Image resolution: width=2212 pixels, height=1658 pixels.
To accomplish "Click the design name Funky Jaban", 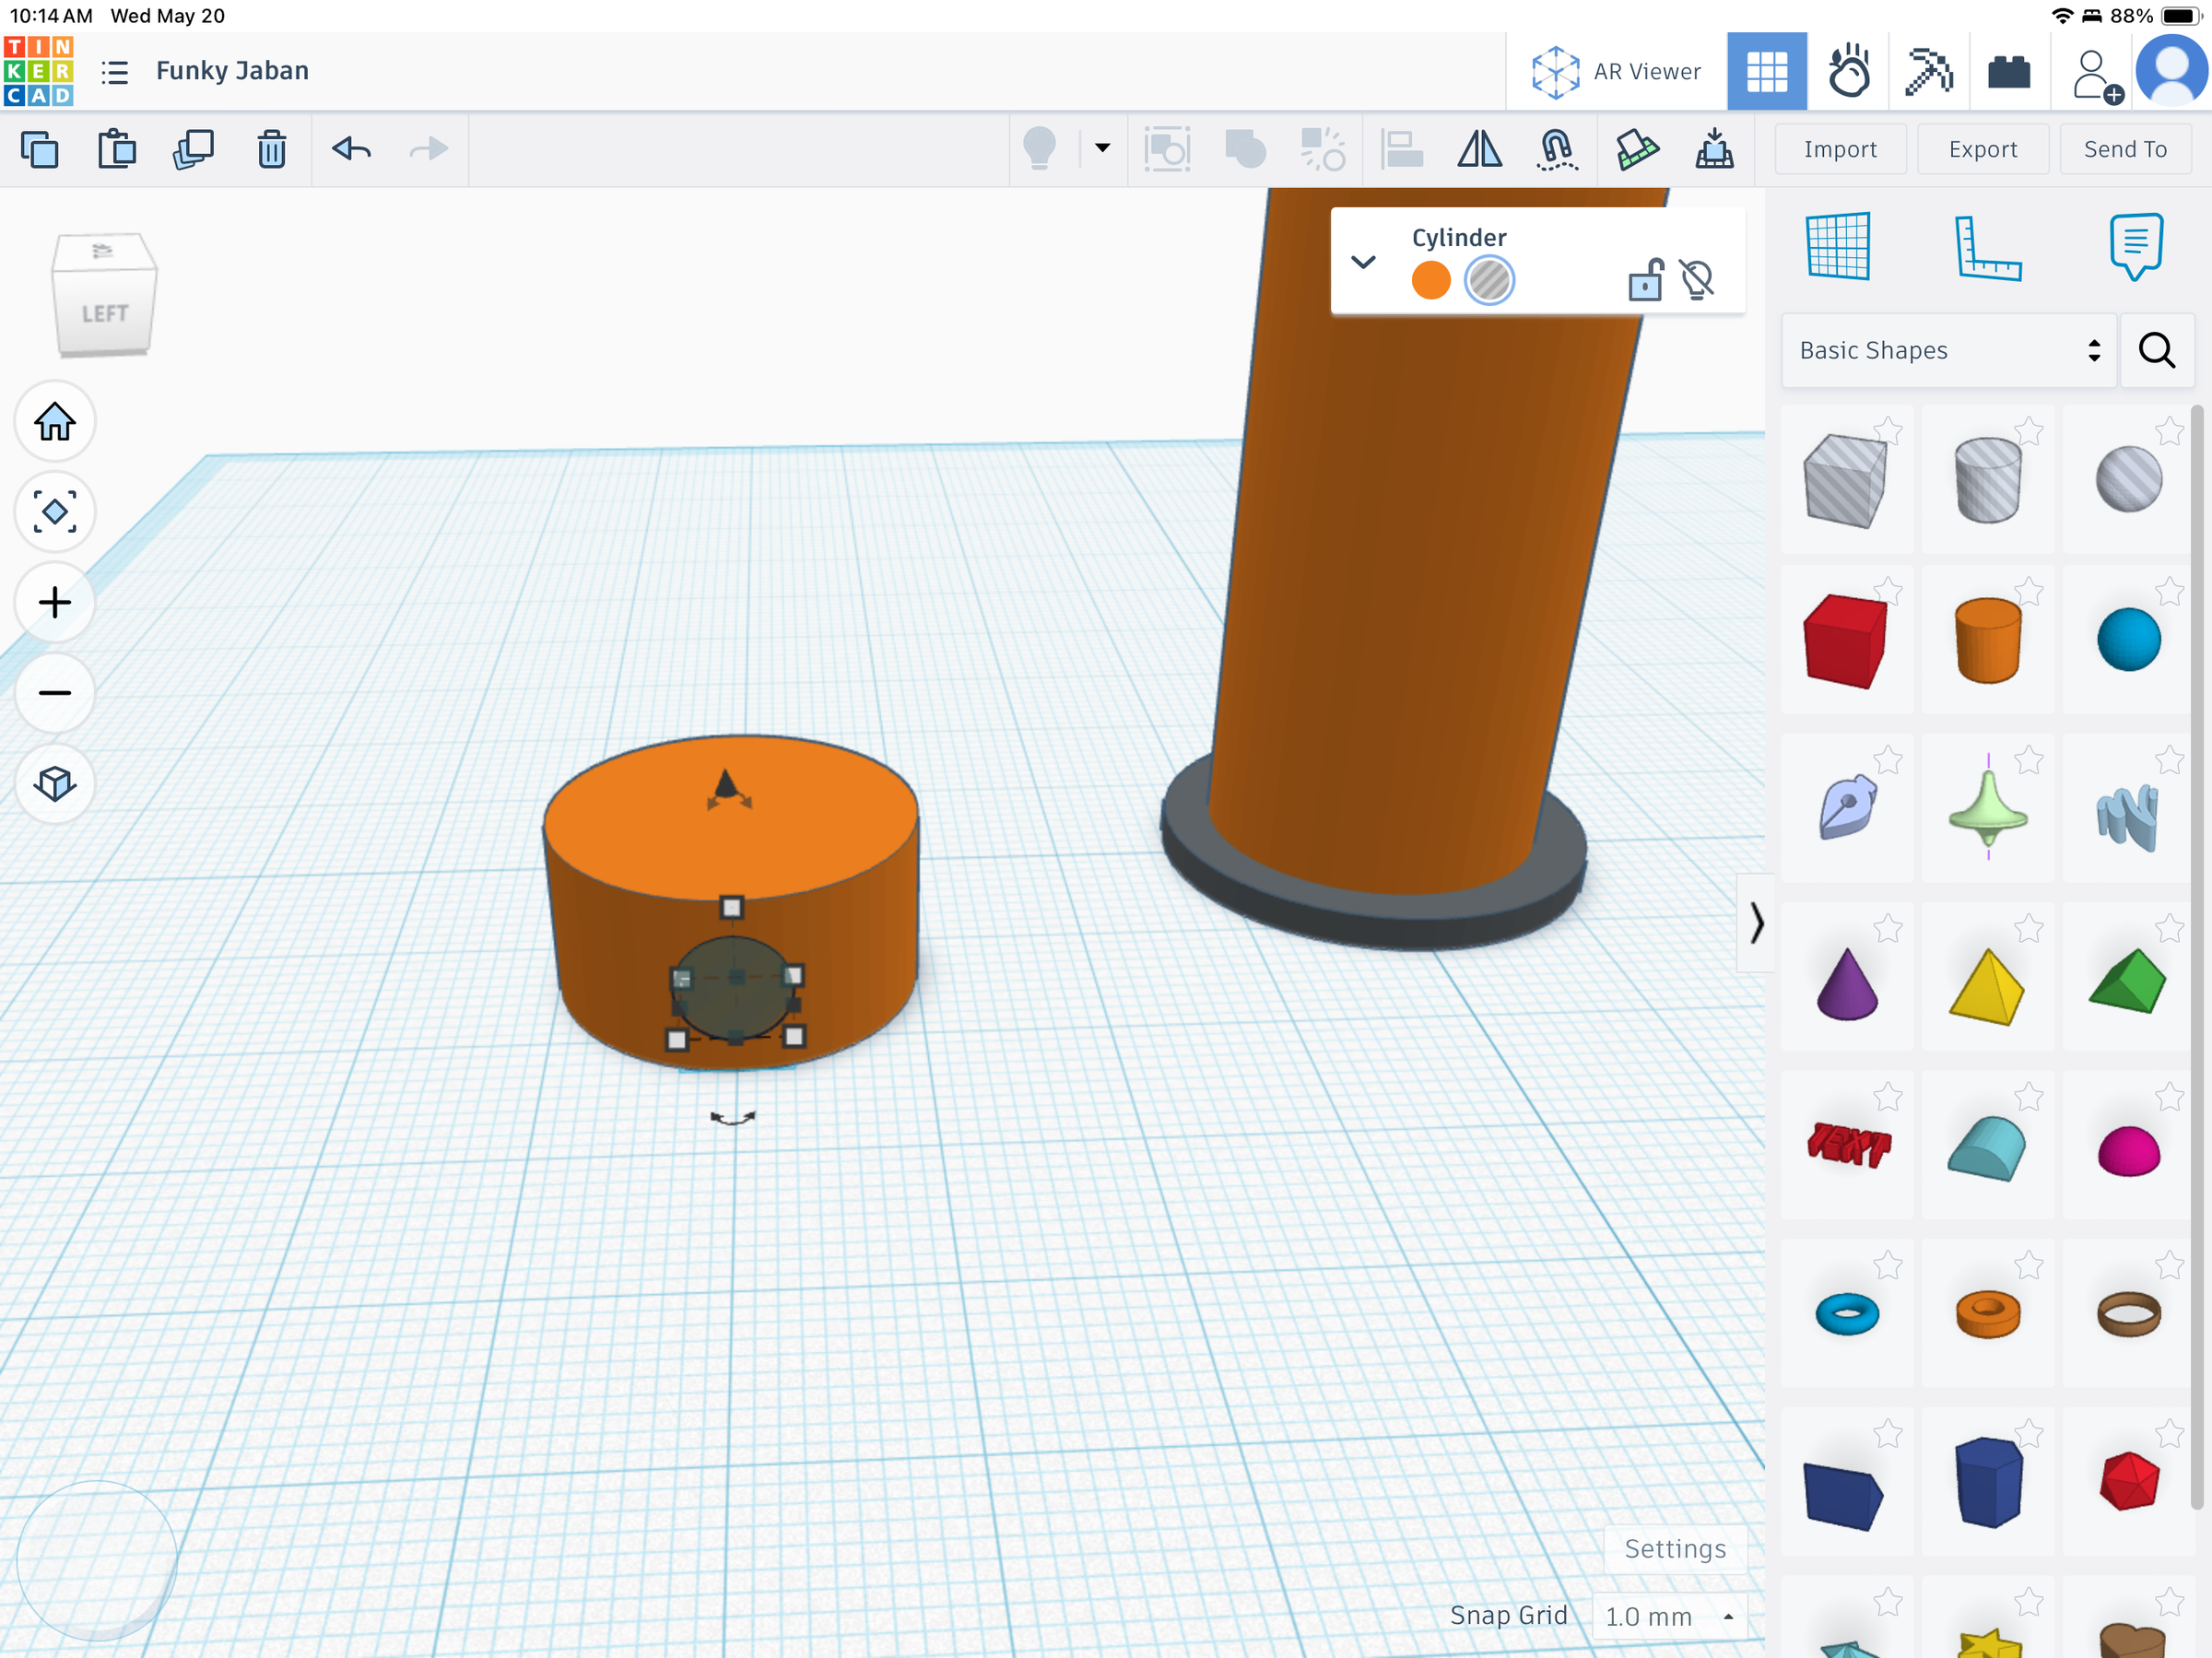I will coord(232,71).
